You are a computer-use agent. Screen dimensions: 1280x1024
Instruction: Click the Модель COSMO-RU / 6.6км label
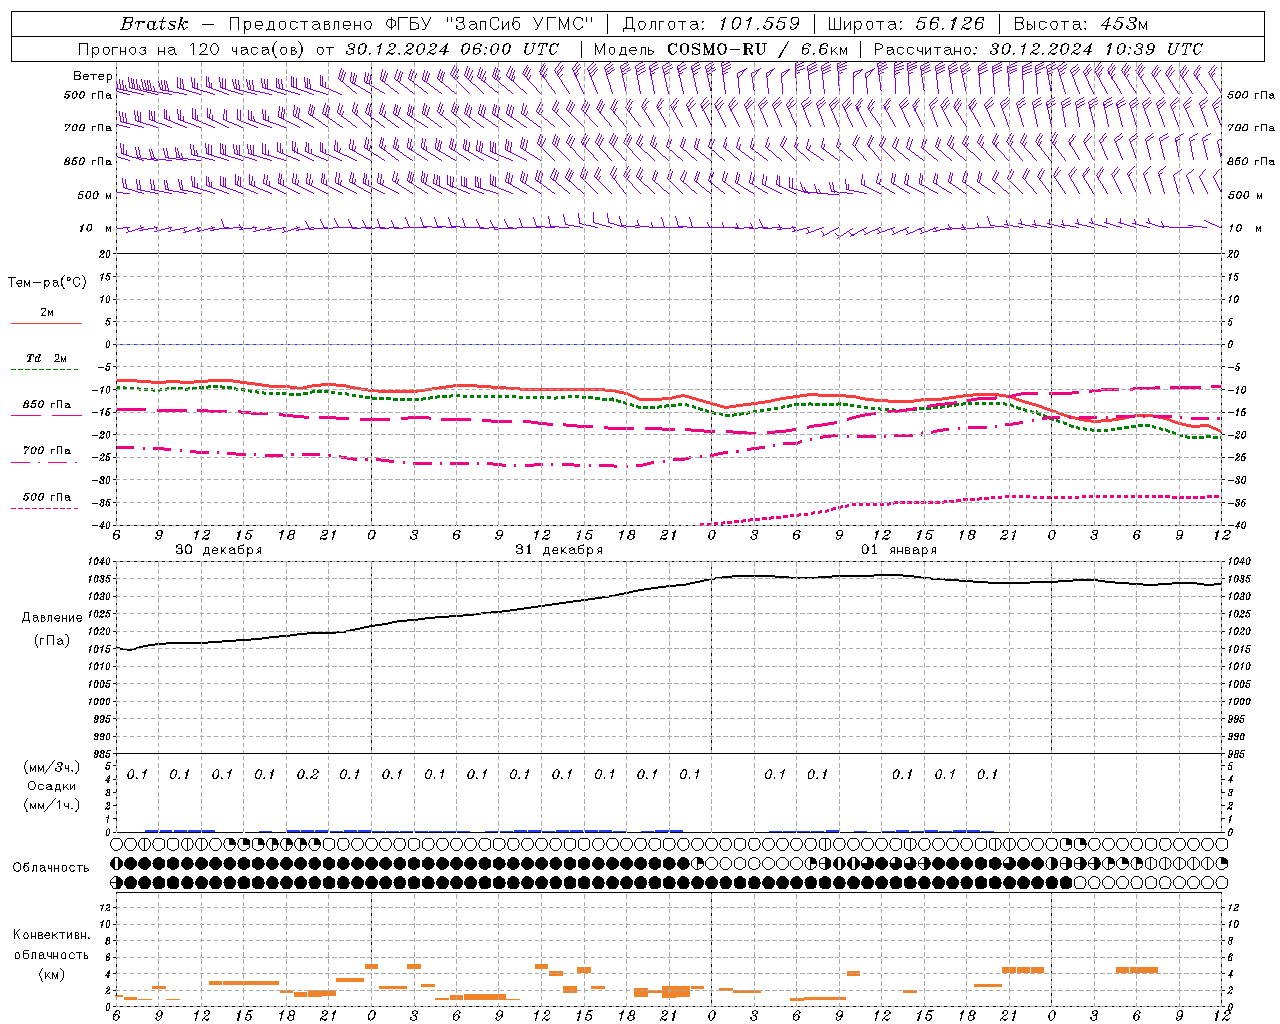(x=721, y=49)
